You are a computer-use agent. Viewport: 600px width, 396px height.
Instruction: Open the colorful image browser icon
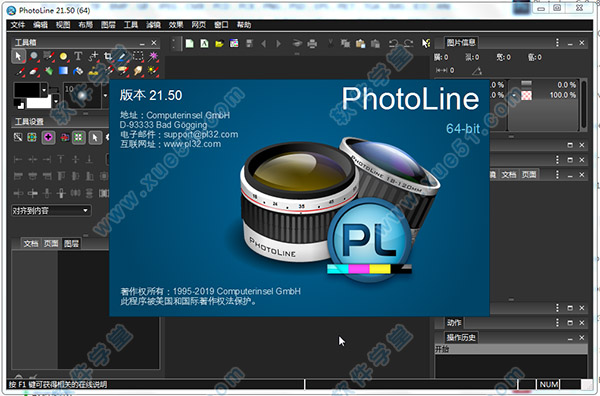pyautogui.click(x=234, y=43)
